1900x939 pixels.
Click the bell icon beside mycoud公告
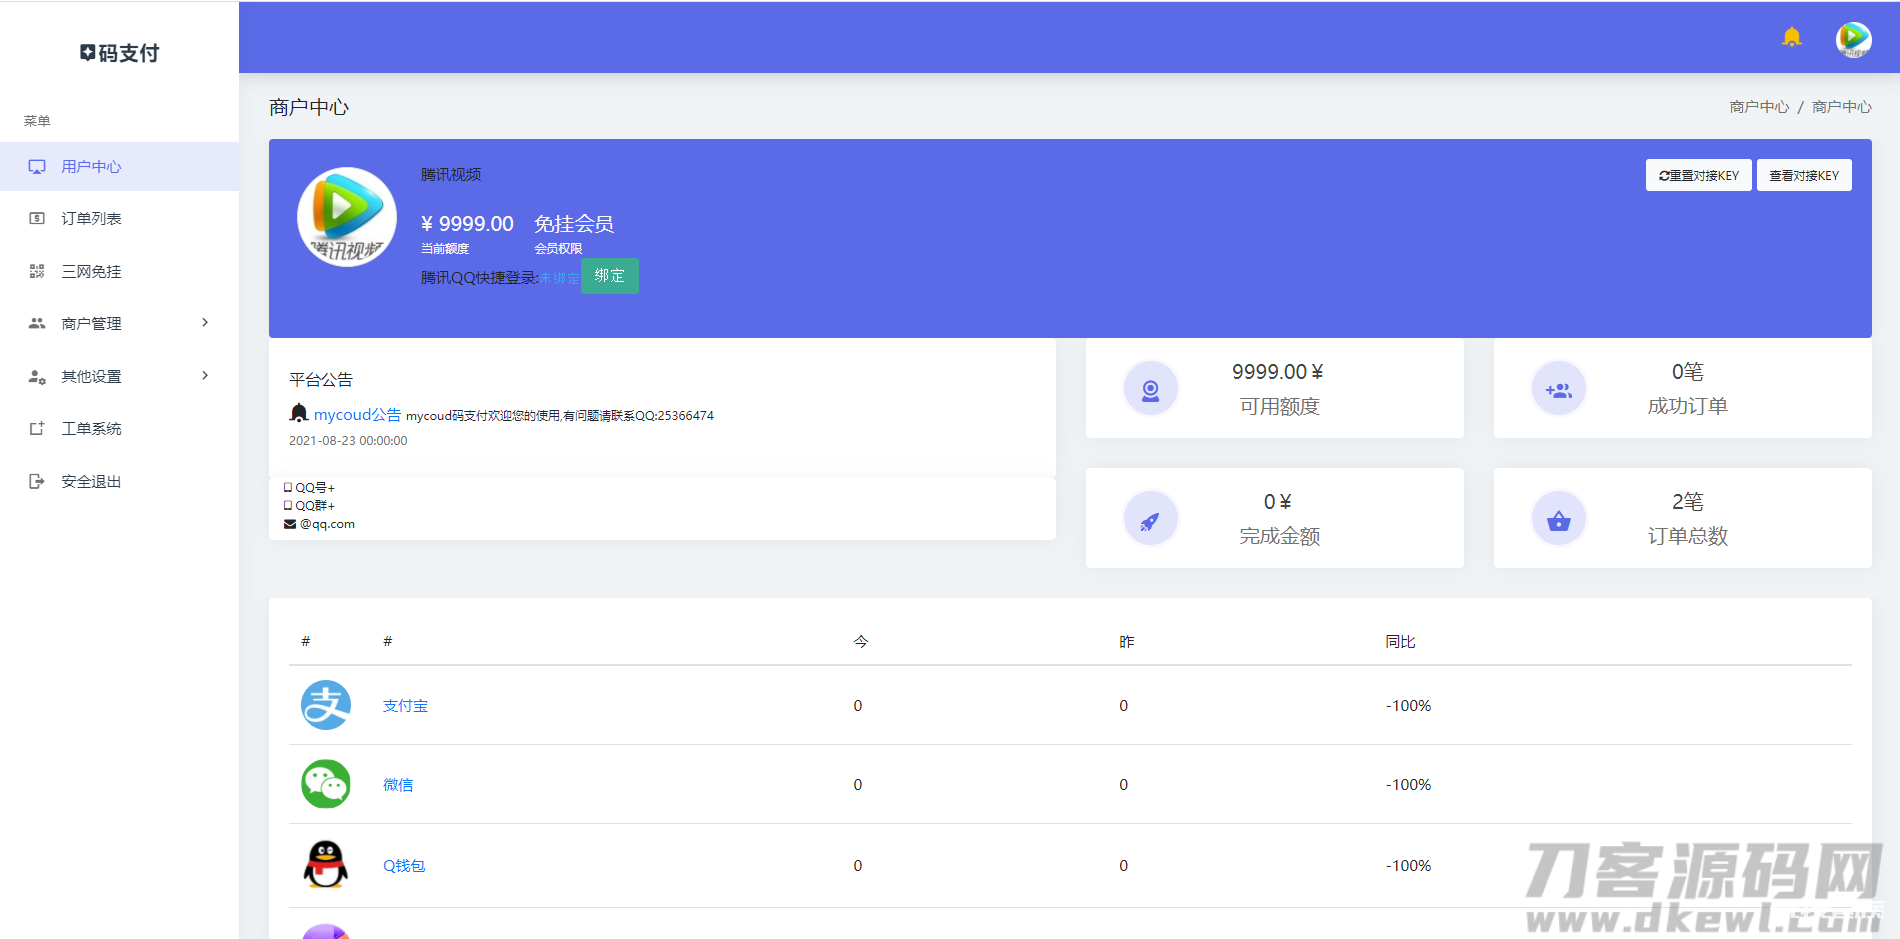click(298, 413)
